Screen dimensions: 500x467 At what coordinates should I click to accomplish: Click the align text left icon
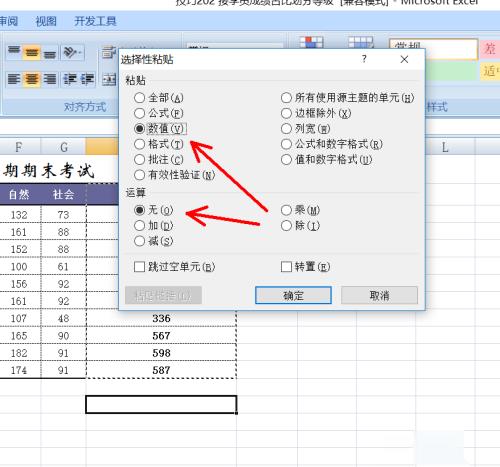pyautogui.click(x=14, y=79)
